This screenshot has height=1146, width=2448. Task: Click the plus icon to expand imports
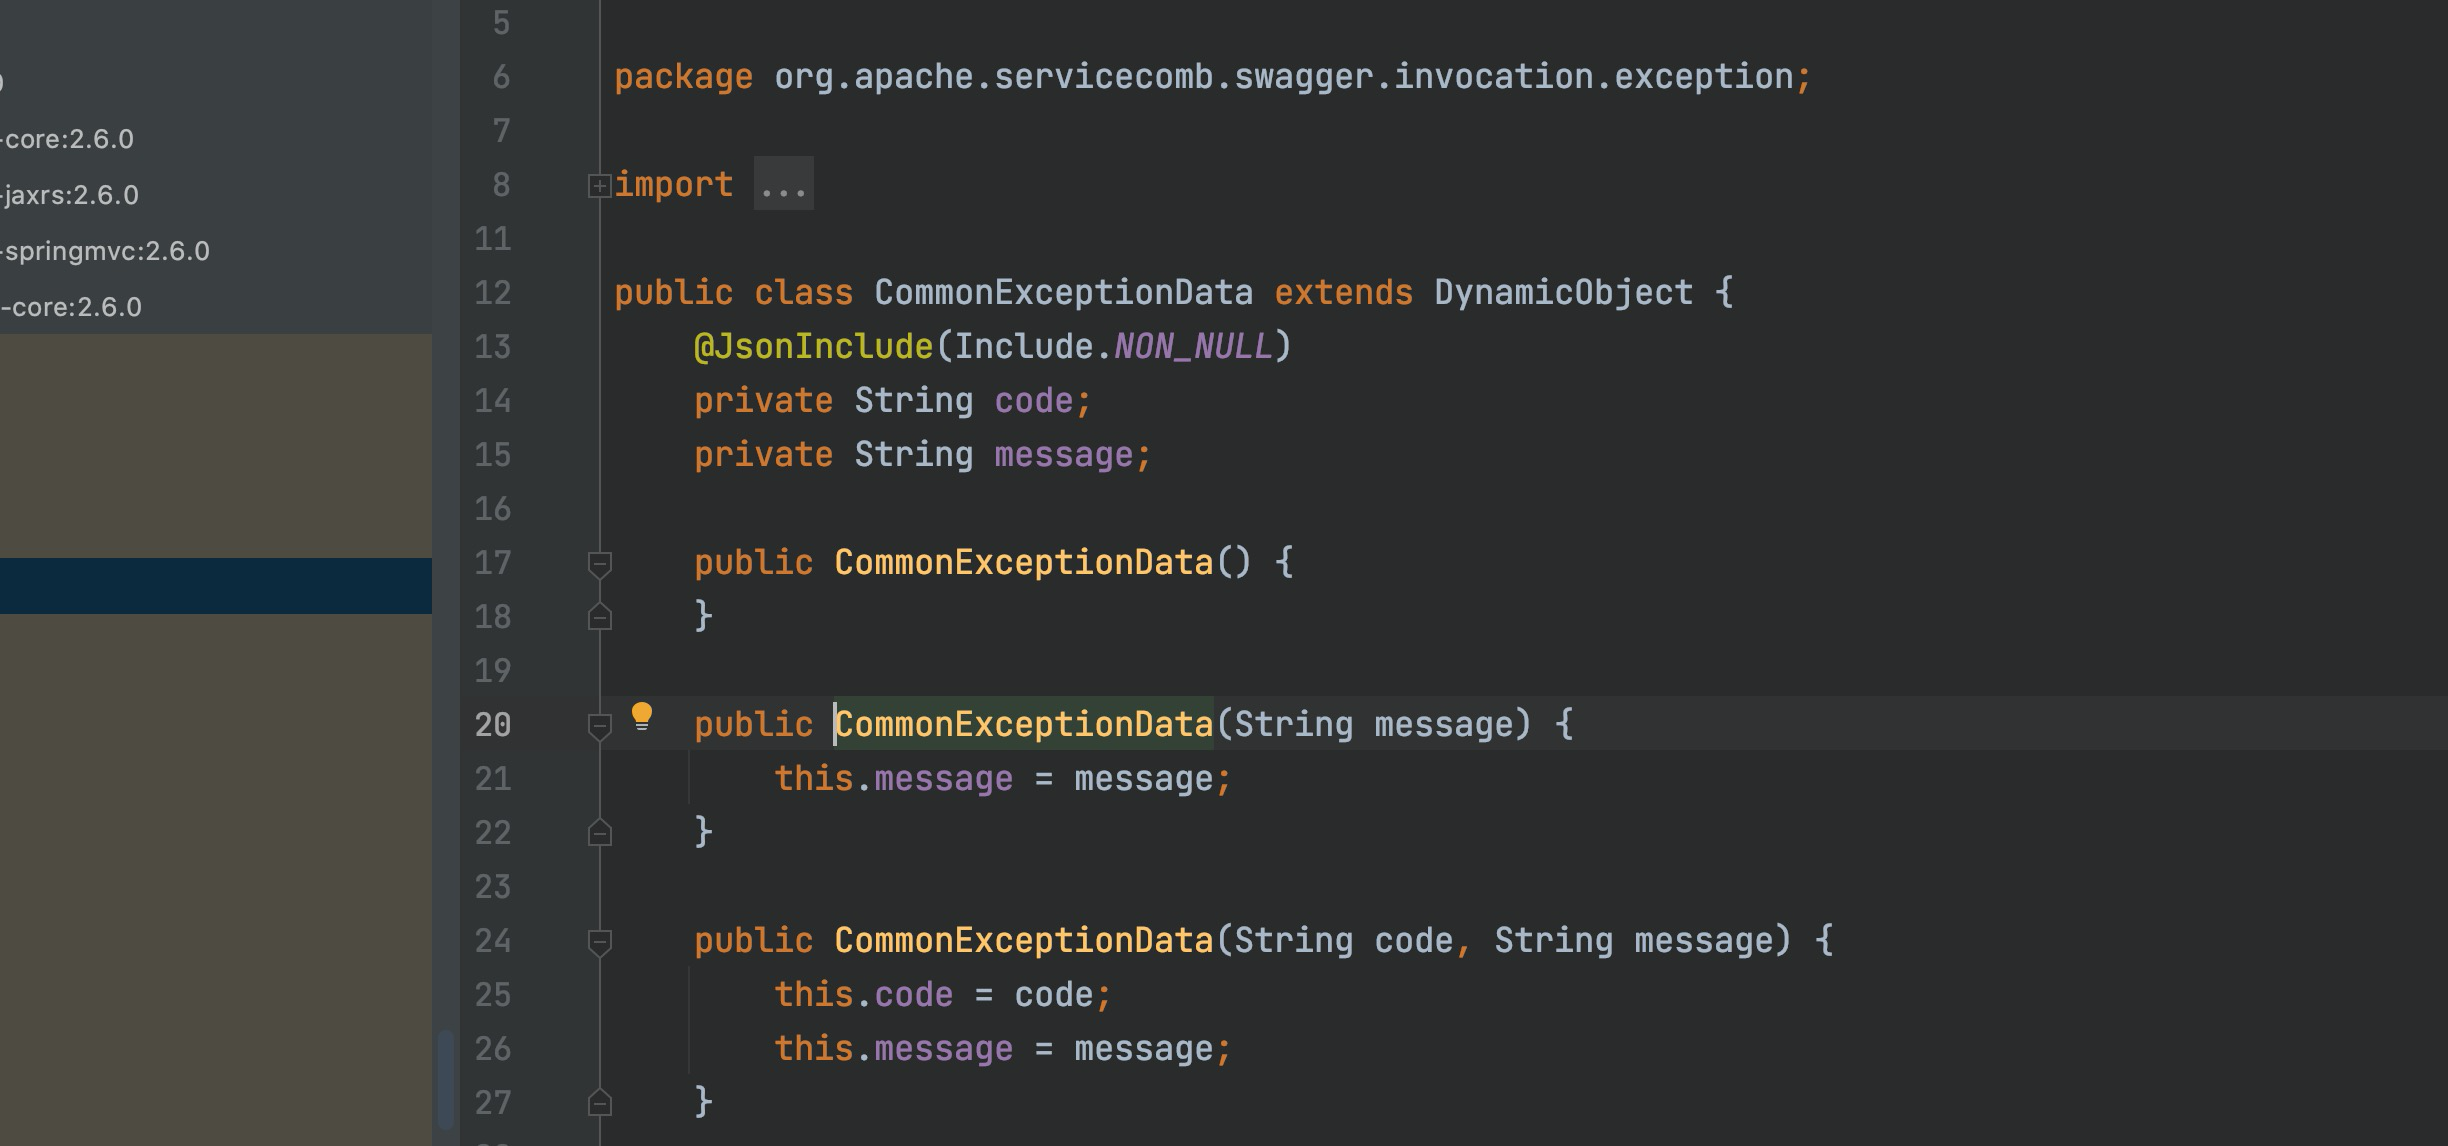click(x=598, y=183)
